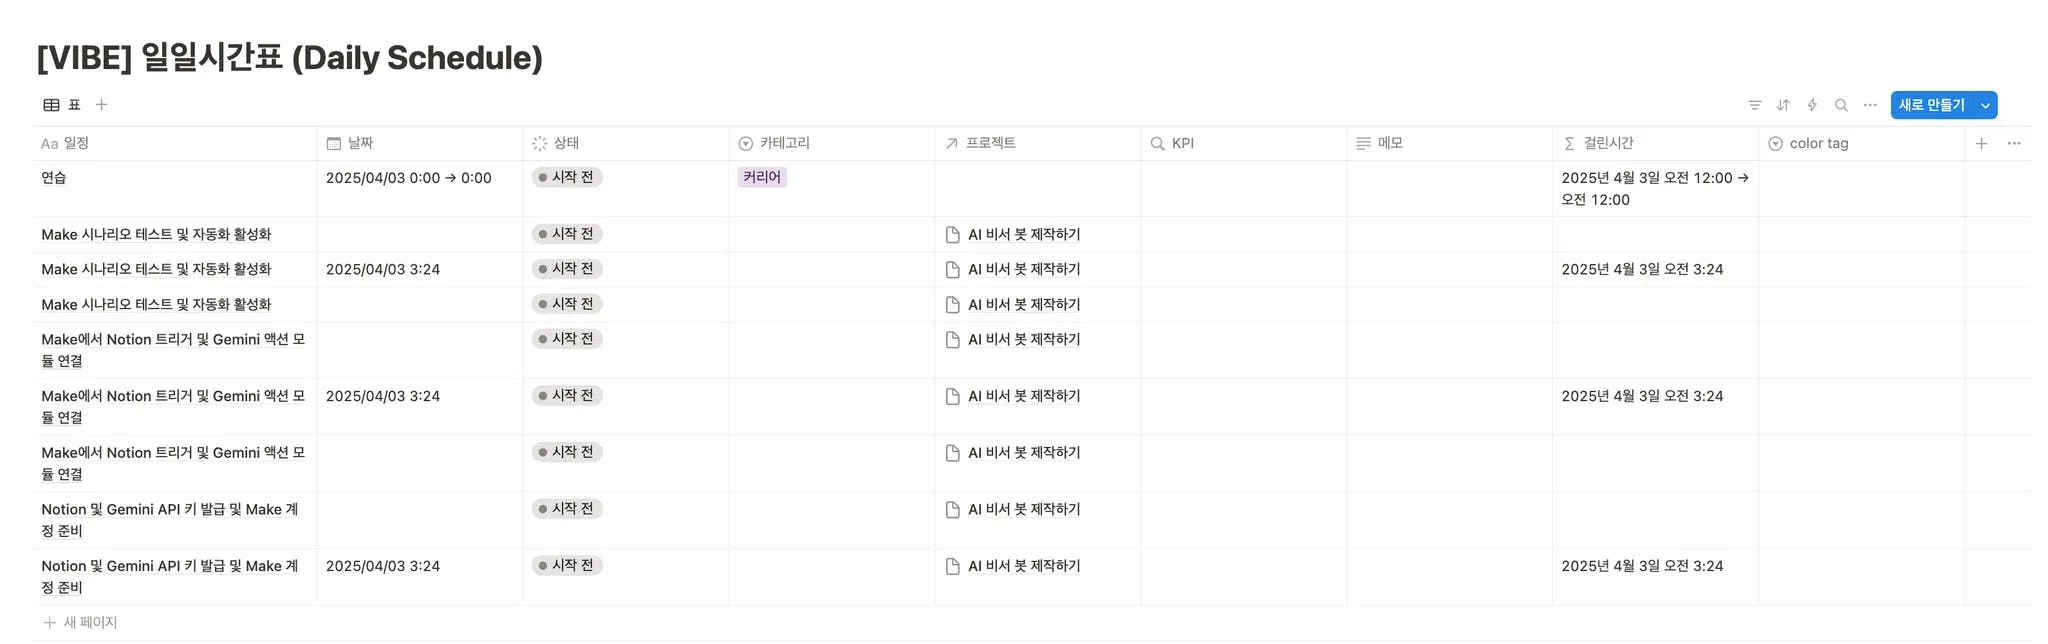Image resolution: width=2048 pixels, height=644 pixels.
Task: Open automations via the lightning bolt icon
Action: (x=1812, y=105)
